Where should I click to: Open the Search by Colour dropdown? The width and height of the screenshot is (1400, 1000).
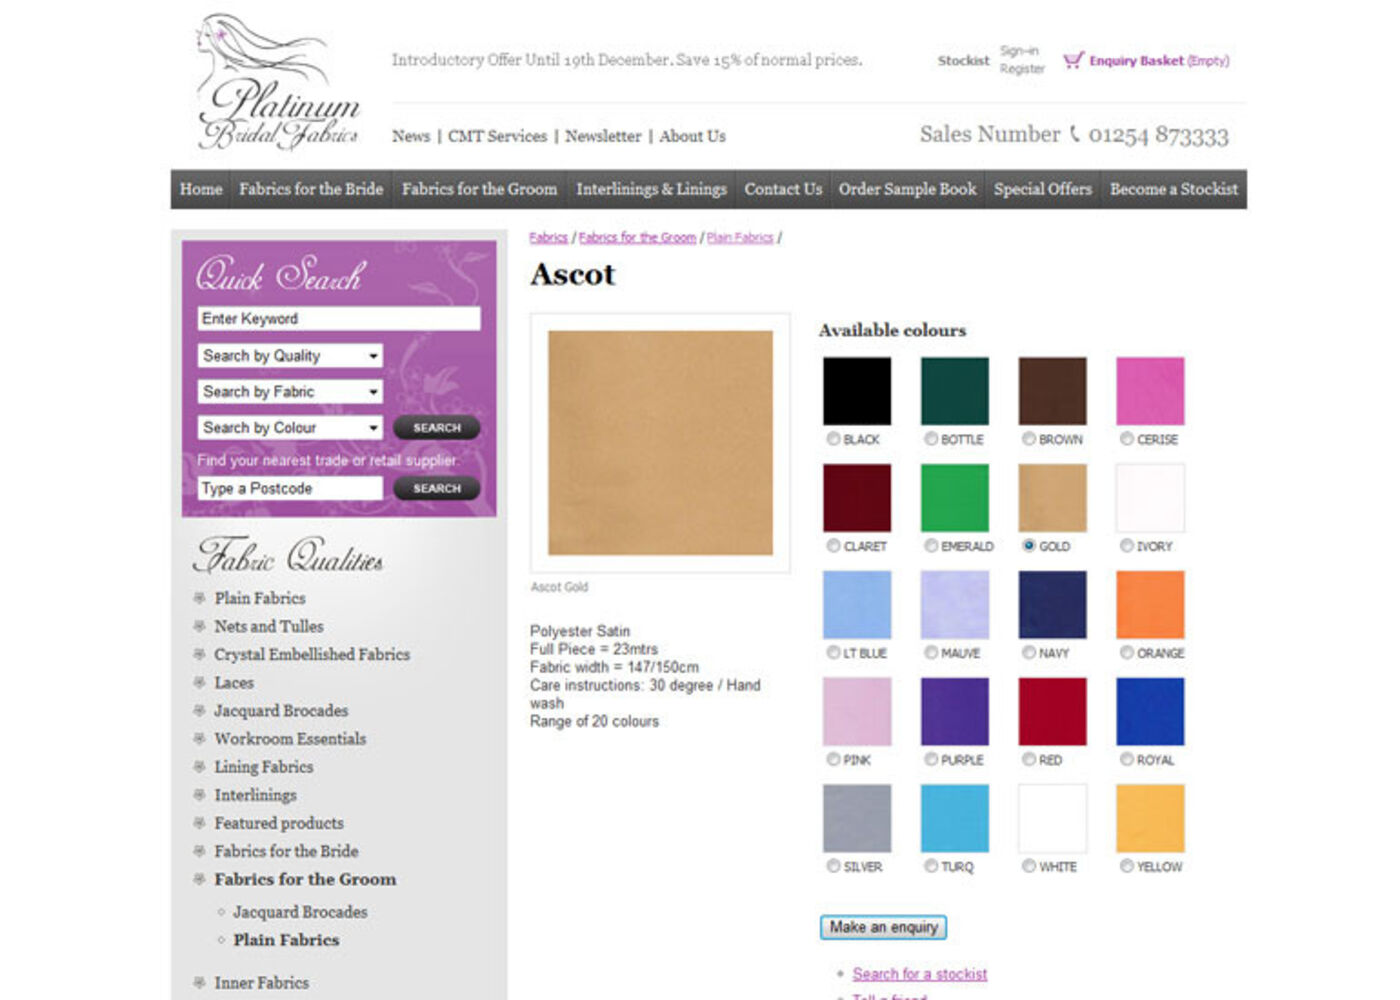(x=290, y=428)
